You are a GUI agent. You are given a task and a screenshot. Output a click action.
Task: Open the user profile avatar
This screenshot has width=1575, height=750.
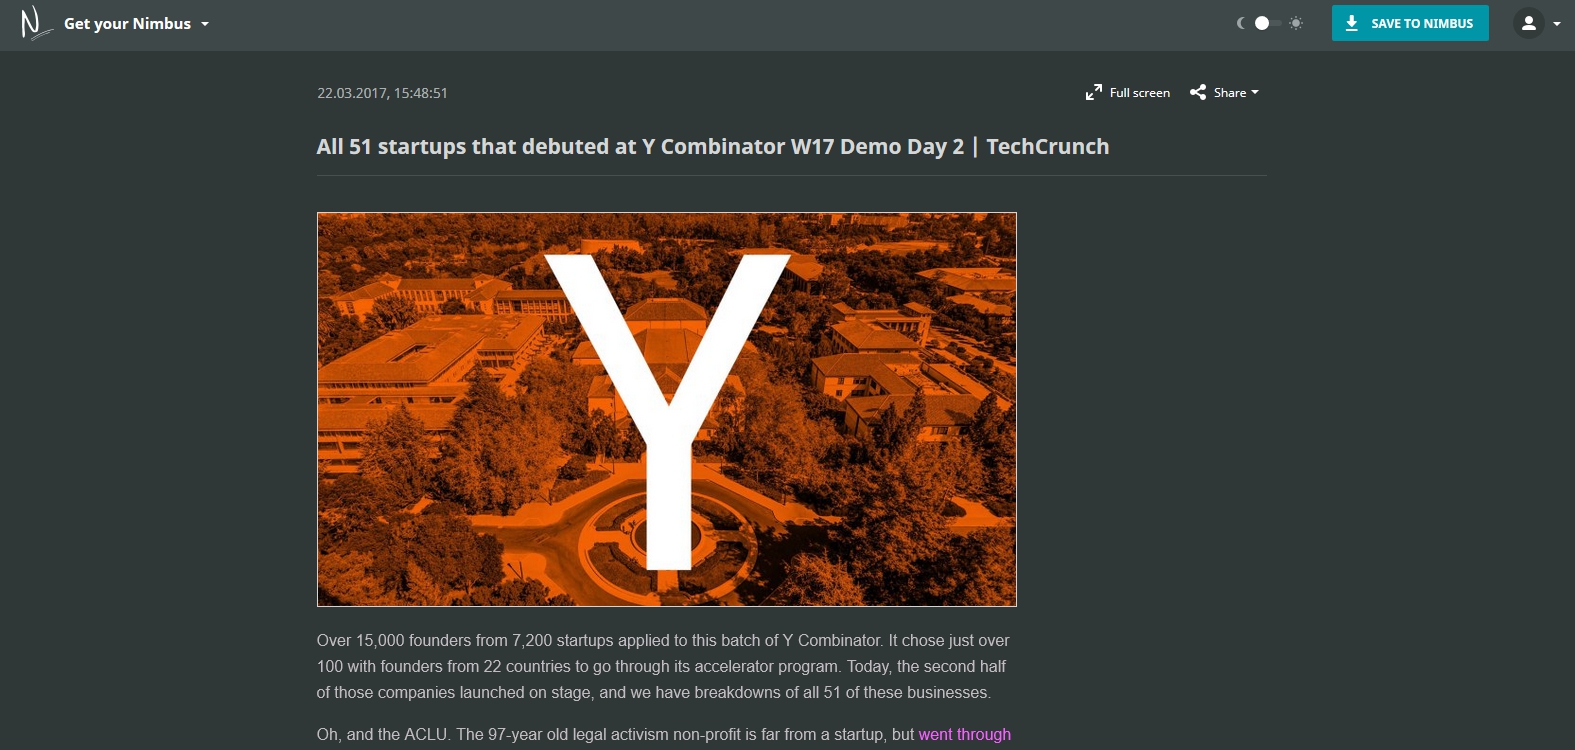pos(1528,23)
